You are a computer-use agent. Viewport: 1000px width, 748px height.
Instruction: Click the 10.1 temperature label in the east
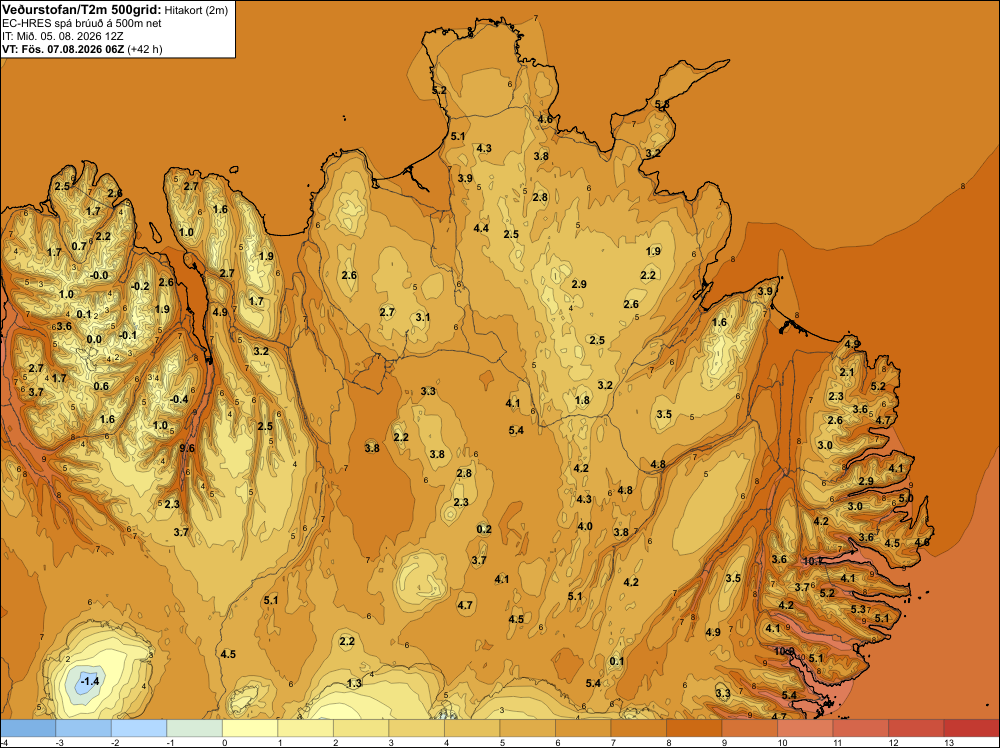pyautogui.click(x=813, y=562)
